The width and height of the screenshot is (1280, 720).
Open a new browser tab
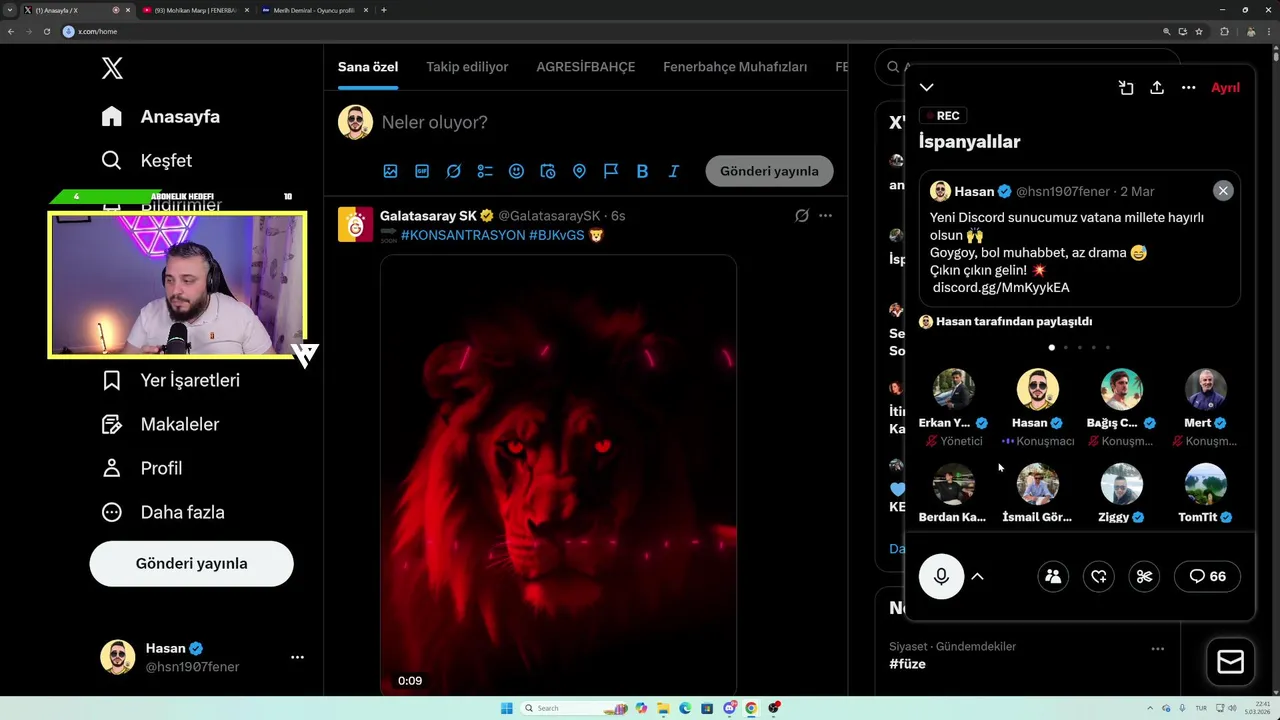tap(384, 10)
